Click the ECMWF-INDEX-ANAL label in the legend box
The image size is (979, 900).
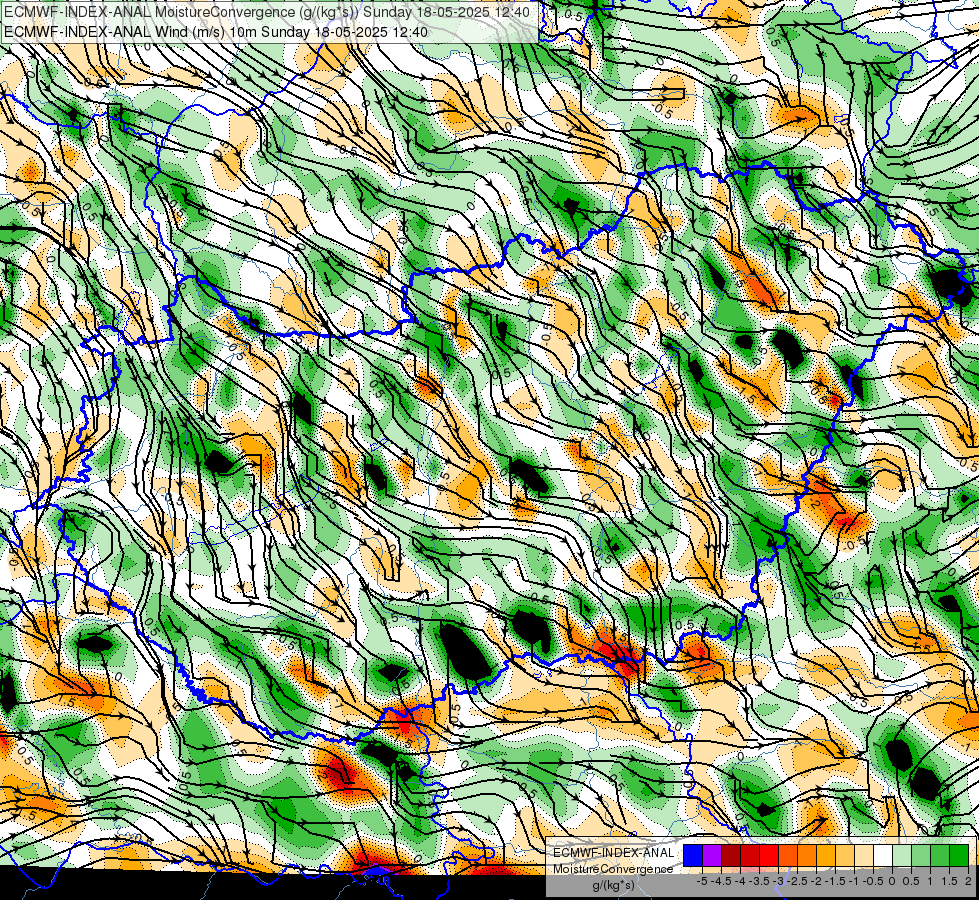tap(614, 853)
